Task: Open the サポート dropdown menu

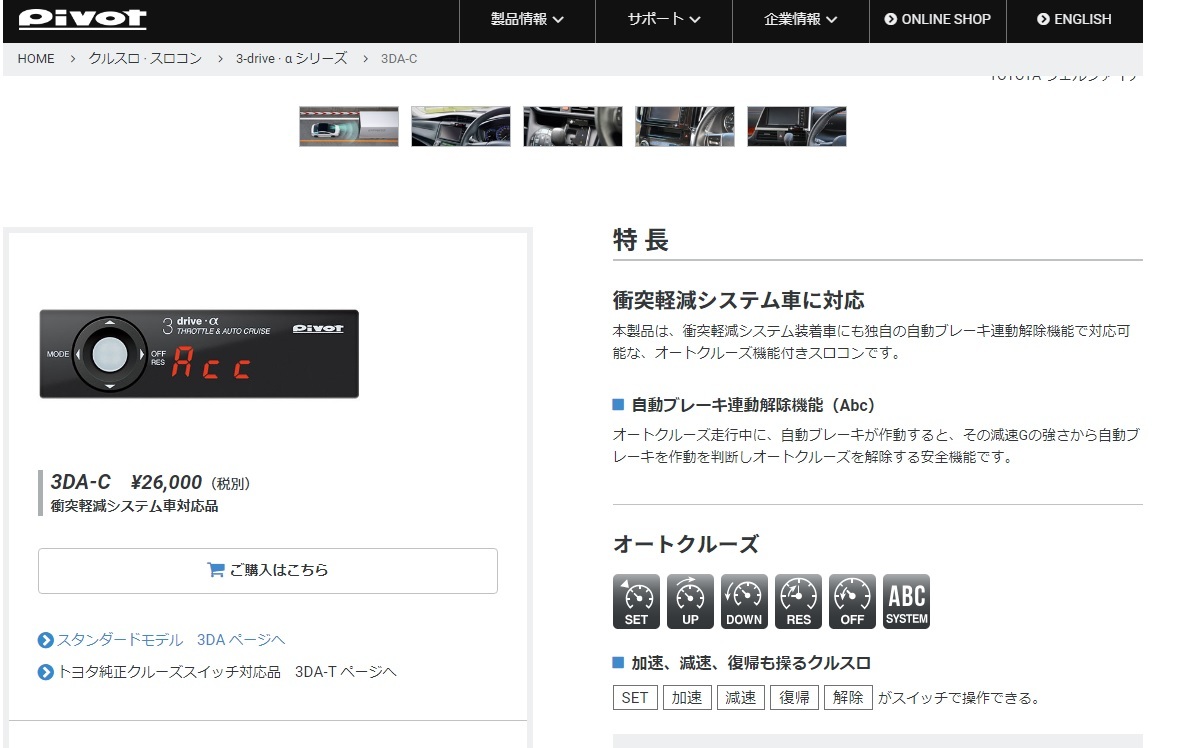Action: click(663, 19)
